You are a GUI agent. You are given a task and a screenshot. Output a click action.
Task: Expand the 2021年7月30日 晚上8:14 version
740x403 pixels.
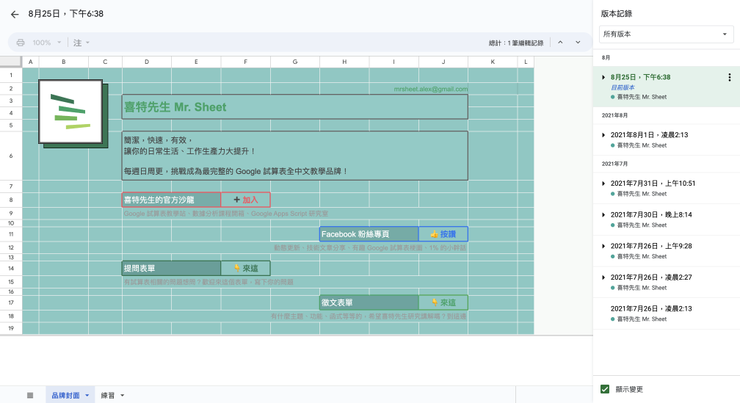[603, 215]
